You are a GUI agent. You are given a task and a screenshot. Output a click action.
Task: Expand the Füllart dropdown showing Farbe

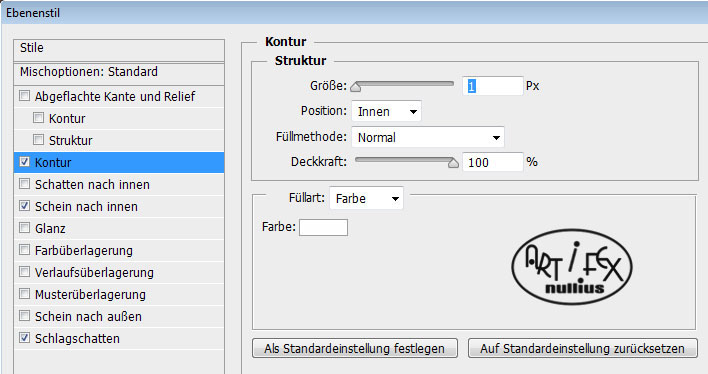[x=366, y=198]
